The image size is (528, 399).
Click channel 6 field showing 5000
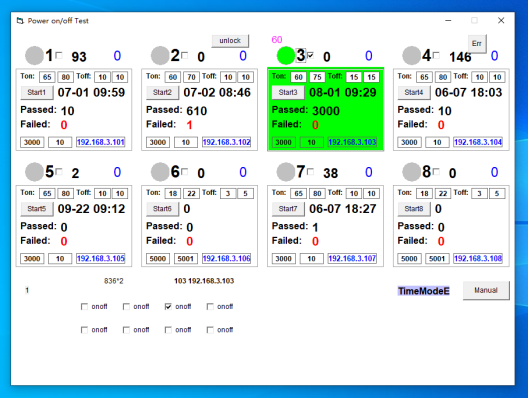[x=158, y=259]
